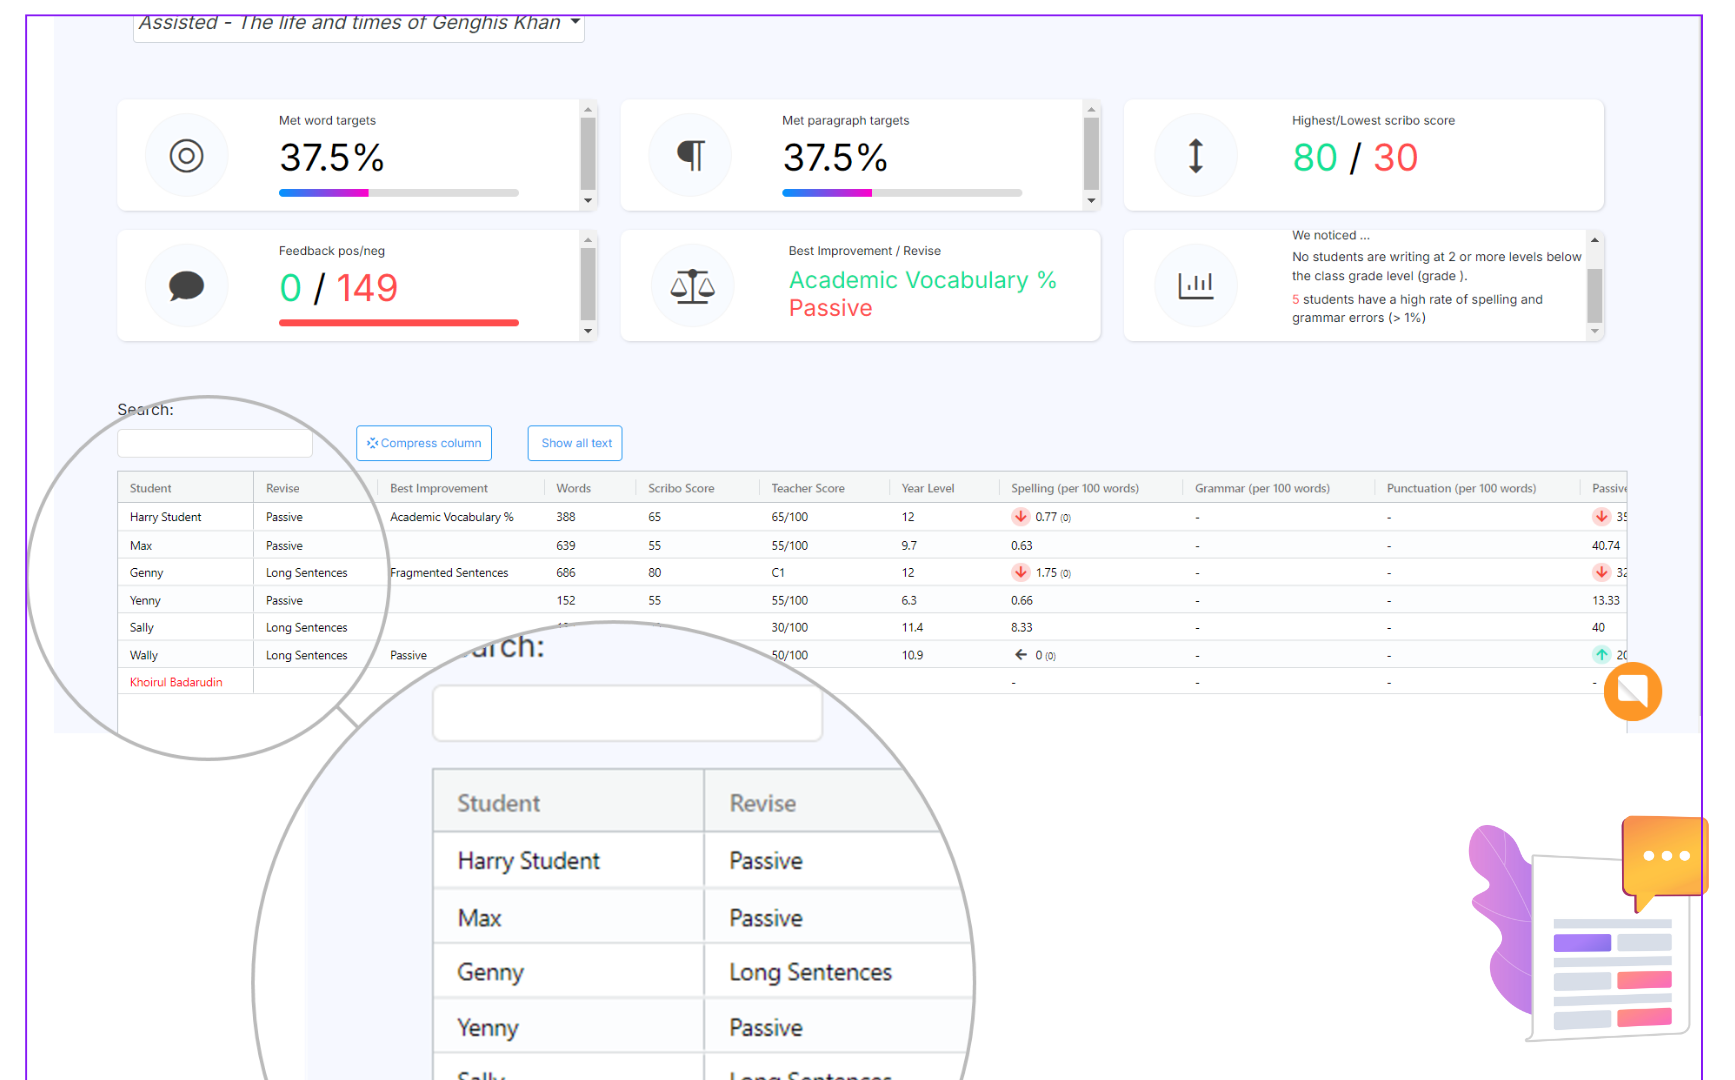
Task: Click the bar chart We noticed icon
Action: pyautogui.click(x=1195, y=286)
